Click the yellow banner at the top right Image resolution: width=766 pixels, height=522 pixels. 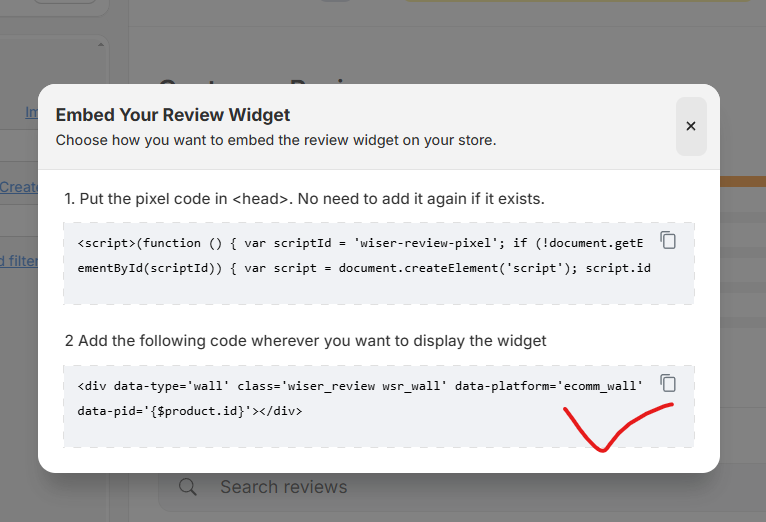pos(580,10)
